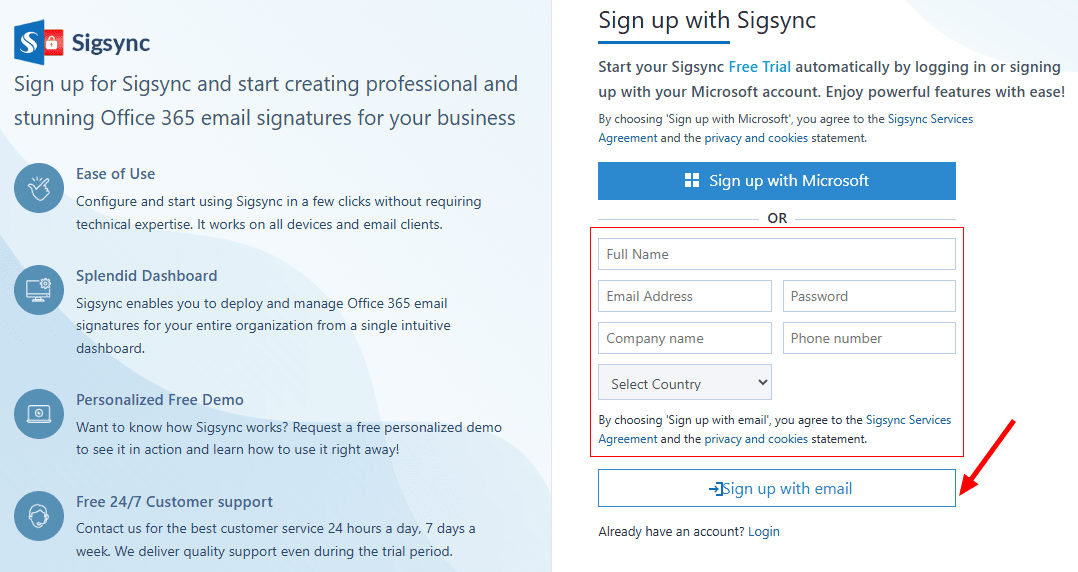The width and height of the screenshot is (1078, 572).
Task: Click the Sigsync brand name text
Action: pos(111,43)
